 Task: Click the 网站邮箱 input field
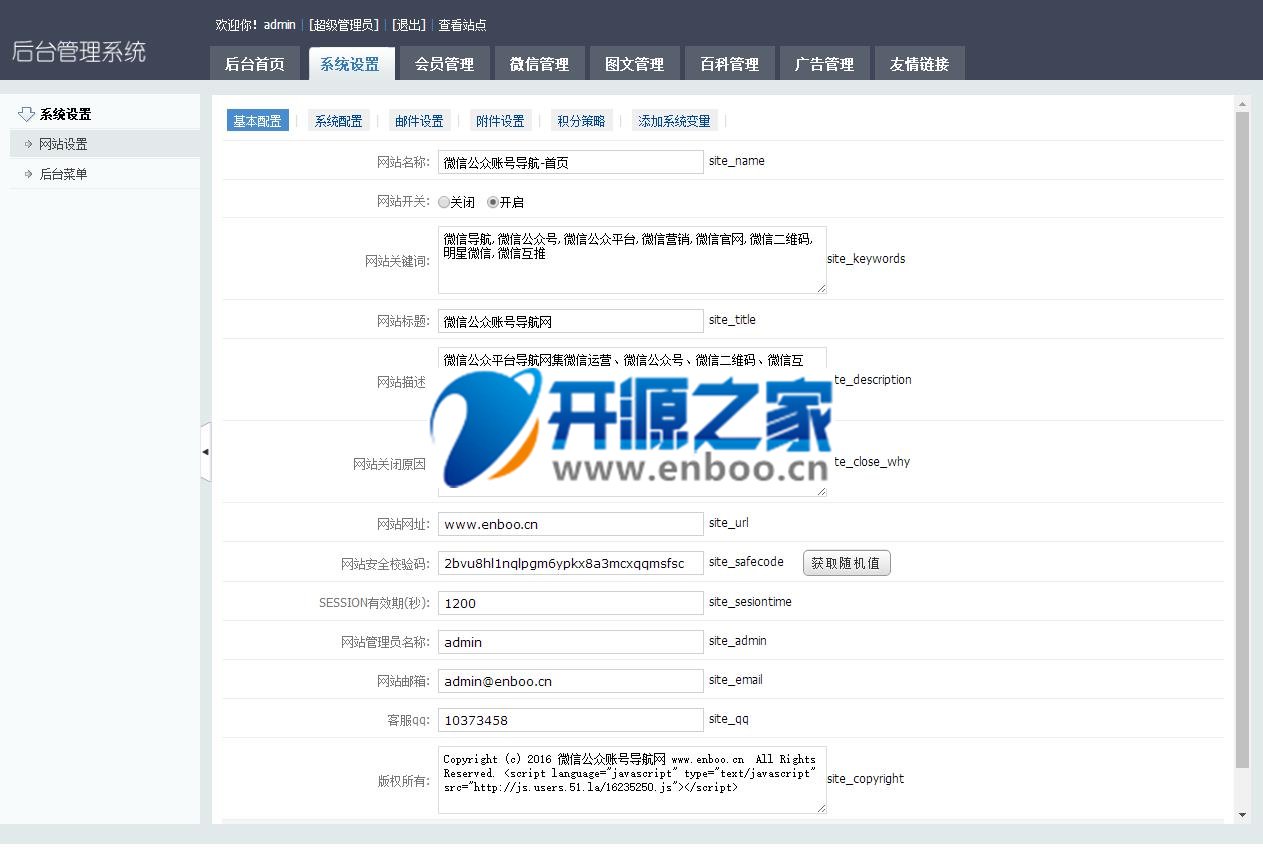(571, 681)
